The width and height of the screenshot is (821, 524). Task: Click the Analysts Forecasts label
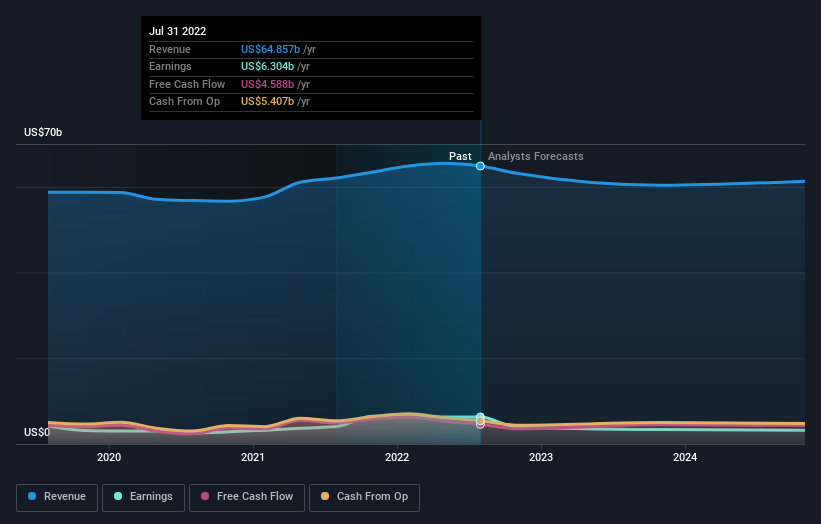tap(536, 156)
